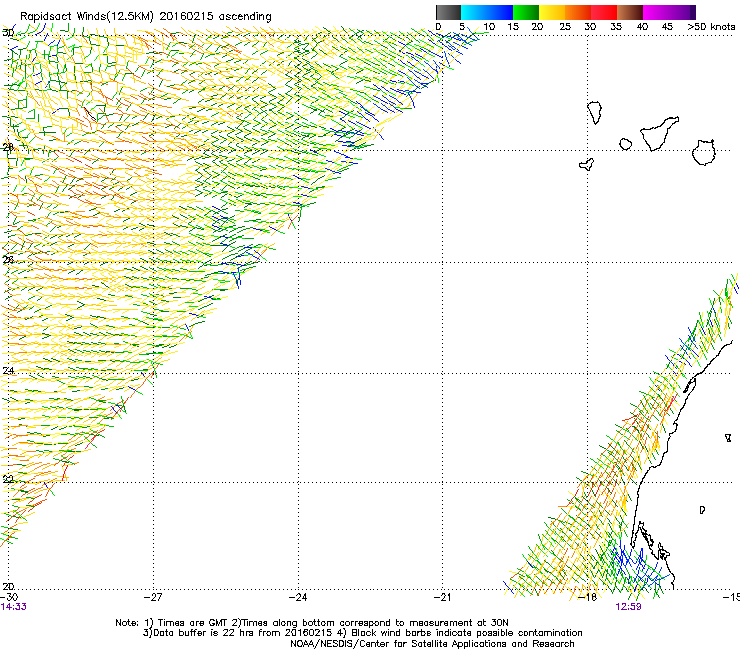
Task: Click the Gran Canaria island outline
Action: [703, 152]
